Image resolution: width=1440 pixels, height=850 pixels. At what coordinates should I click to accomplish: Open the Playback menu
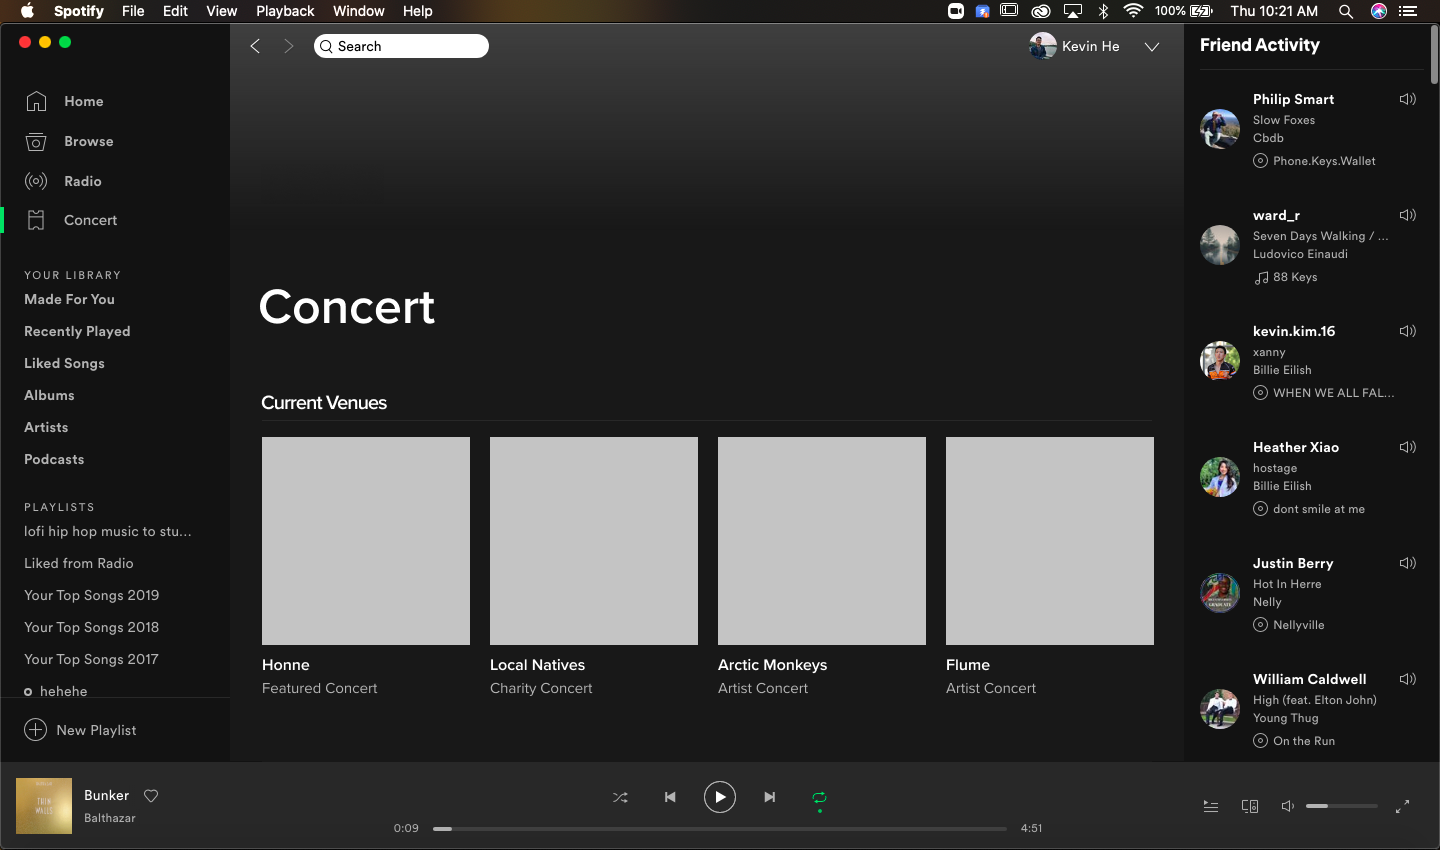click(285, 11)
